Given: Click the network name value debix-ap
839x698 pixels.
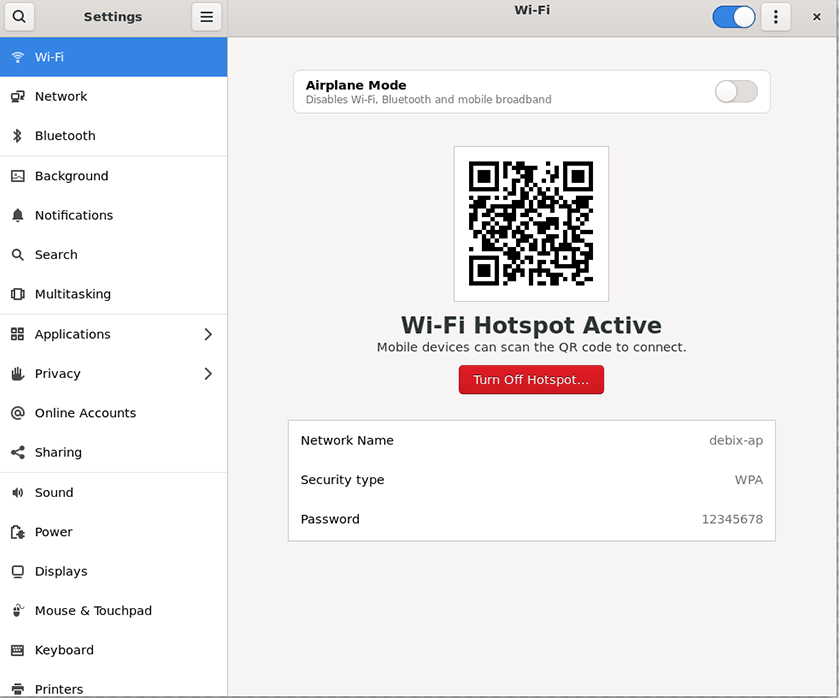Looking at the screenshot, I should 736,441.
